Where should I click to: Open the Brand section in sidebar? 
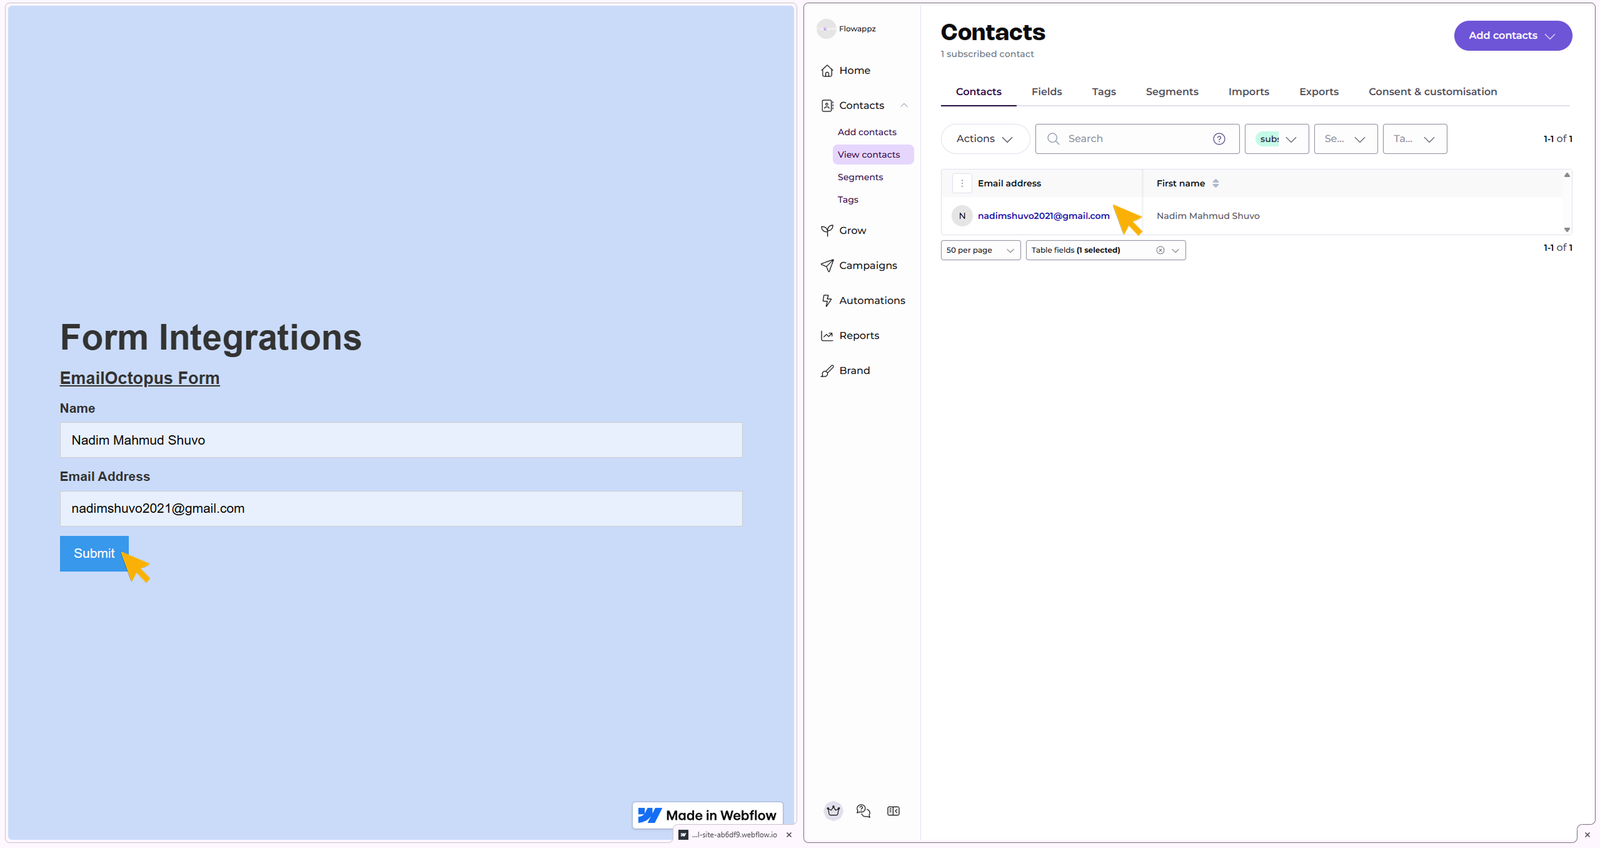[845, 371]
